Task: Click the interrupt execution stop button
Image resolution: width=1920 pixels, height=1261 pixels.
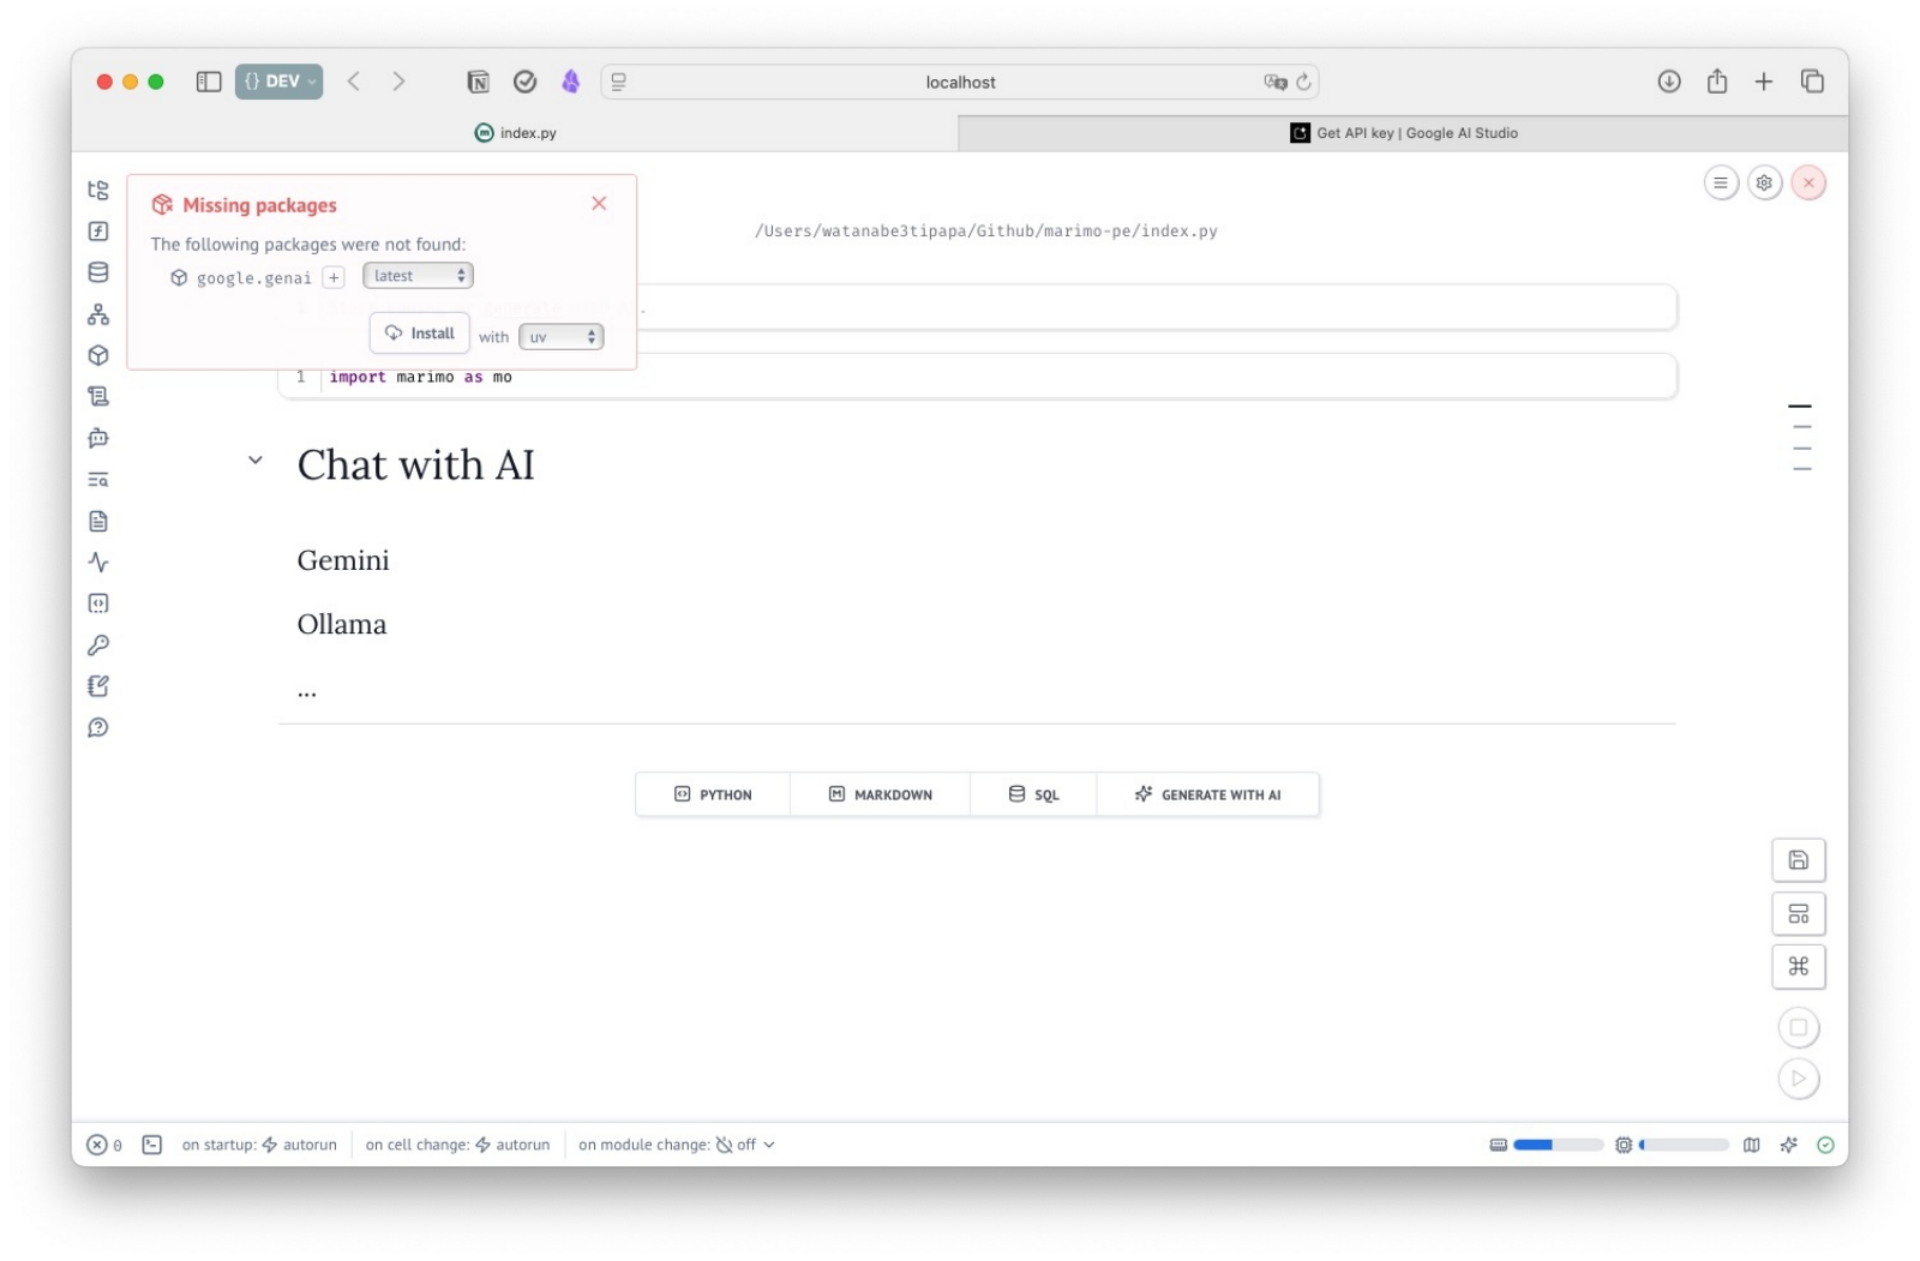Action: point(1798,1027)
